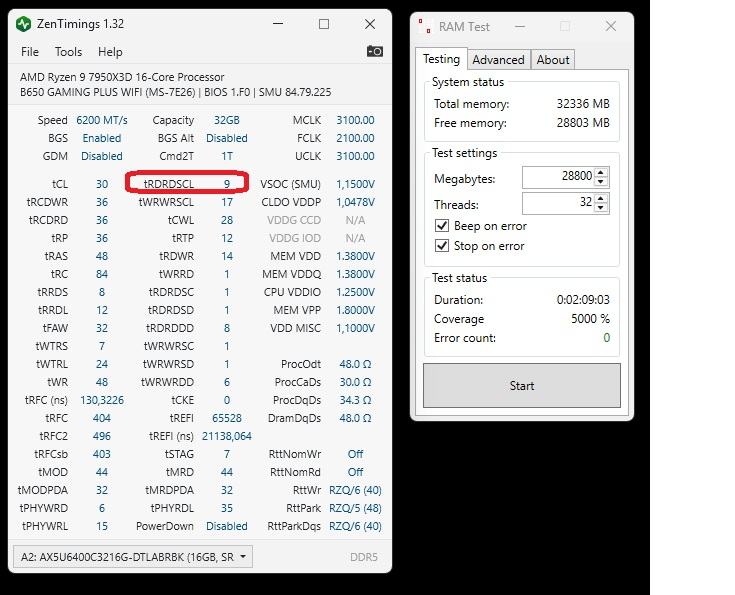The height and width of the screenshot is (595, 735).
Task: Click the RAM Test app icon
Action: click(425, 26)
